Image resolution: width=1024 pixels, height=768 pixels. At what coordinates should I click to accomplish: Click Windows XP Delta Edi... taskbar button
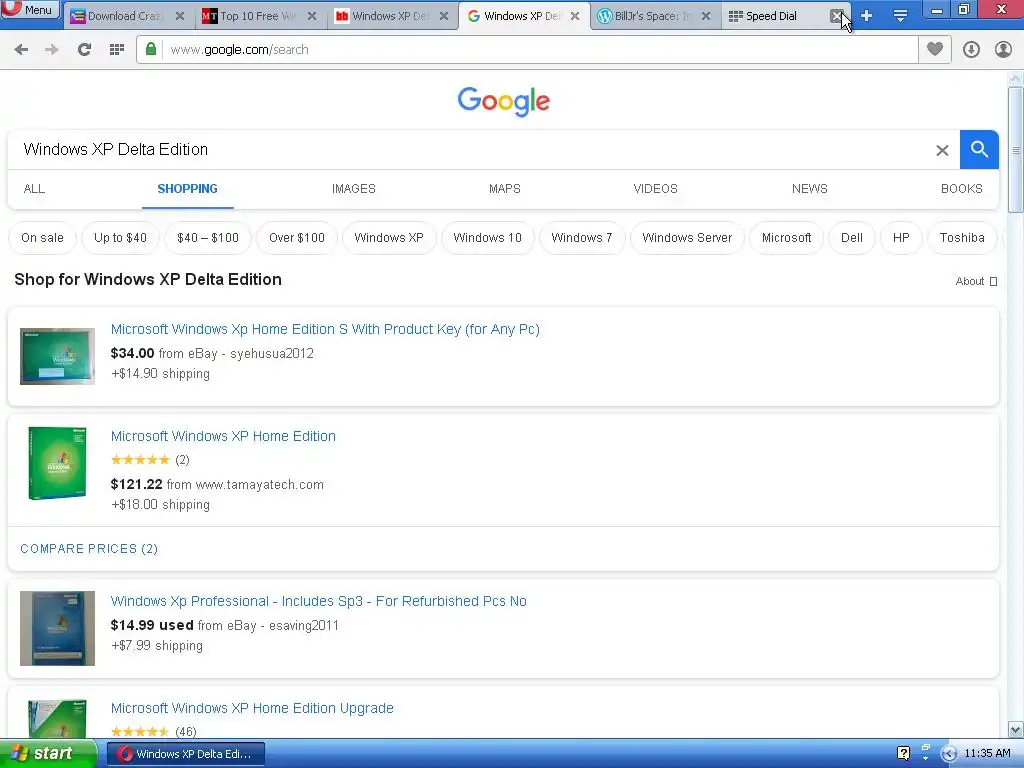[185, 754]
